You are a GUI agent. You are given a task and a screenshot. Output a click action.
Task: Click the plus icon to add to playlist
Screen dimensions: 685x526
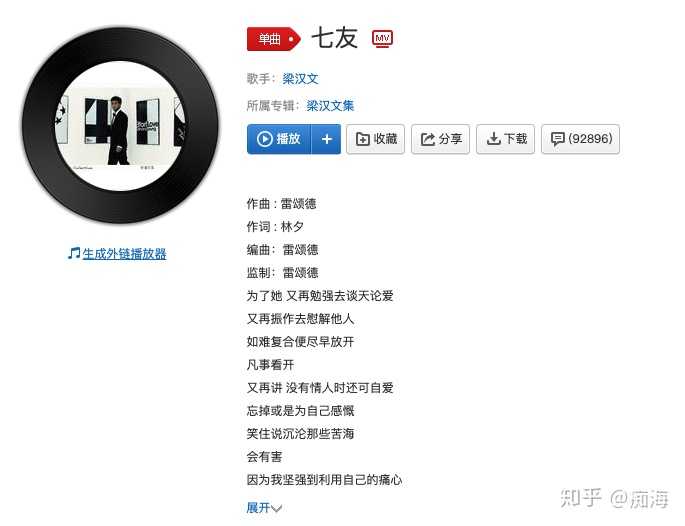(x=326, y=139)
